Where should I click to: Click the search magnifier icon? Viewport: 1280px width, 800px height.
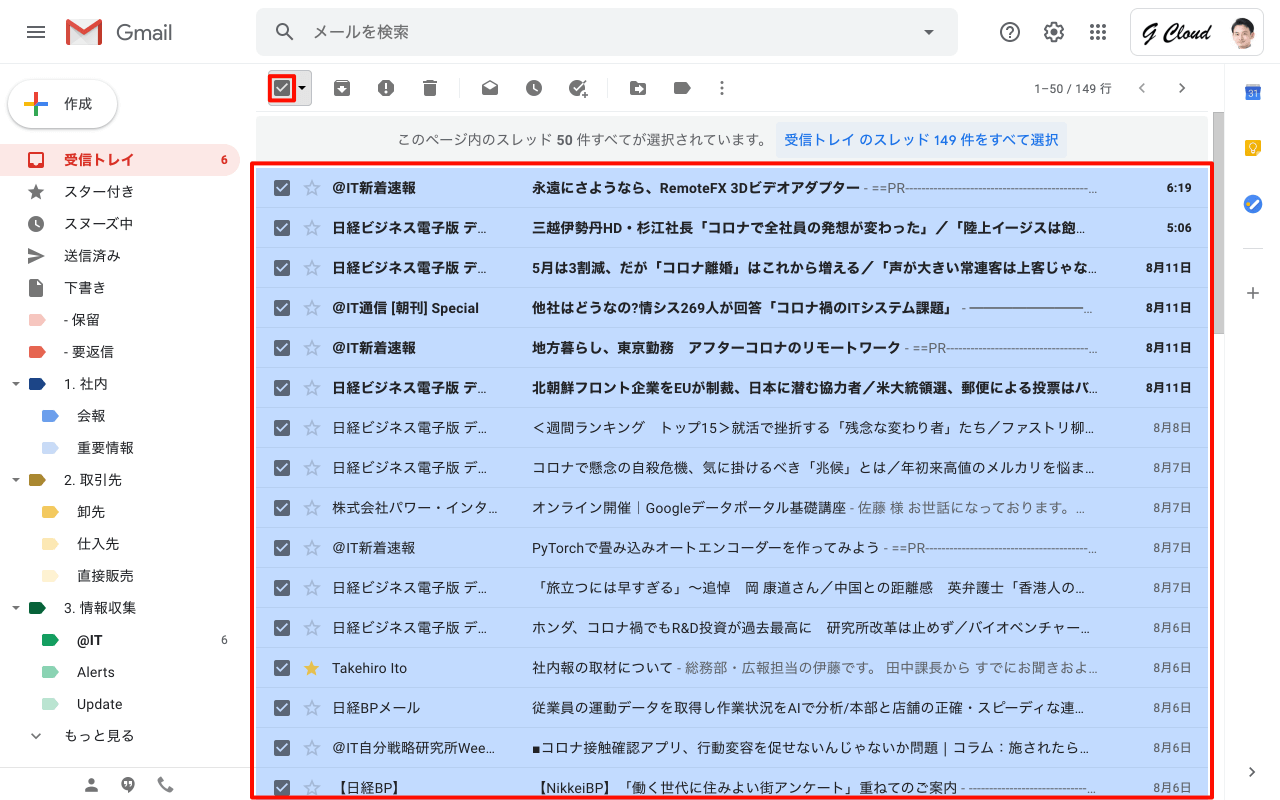[285, 32]
